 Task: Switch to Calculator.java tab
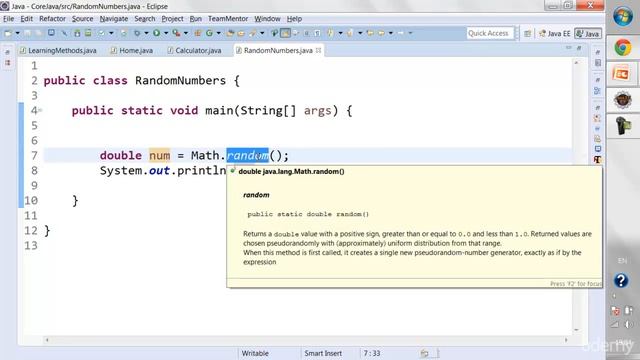click(194, 51)
